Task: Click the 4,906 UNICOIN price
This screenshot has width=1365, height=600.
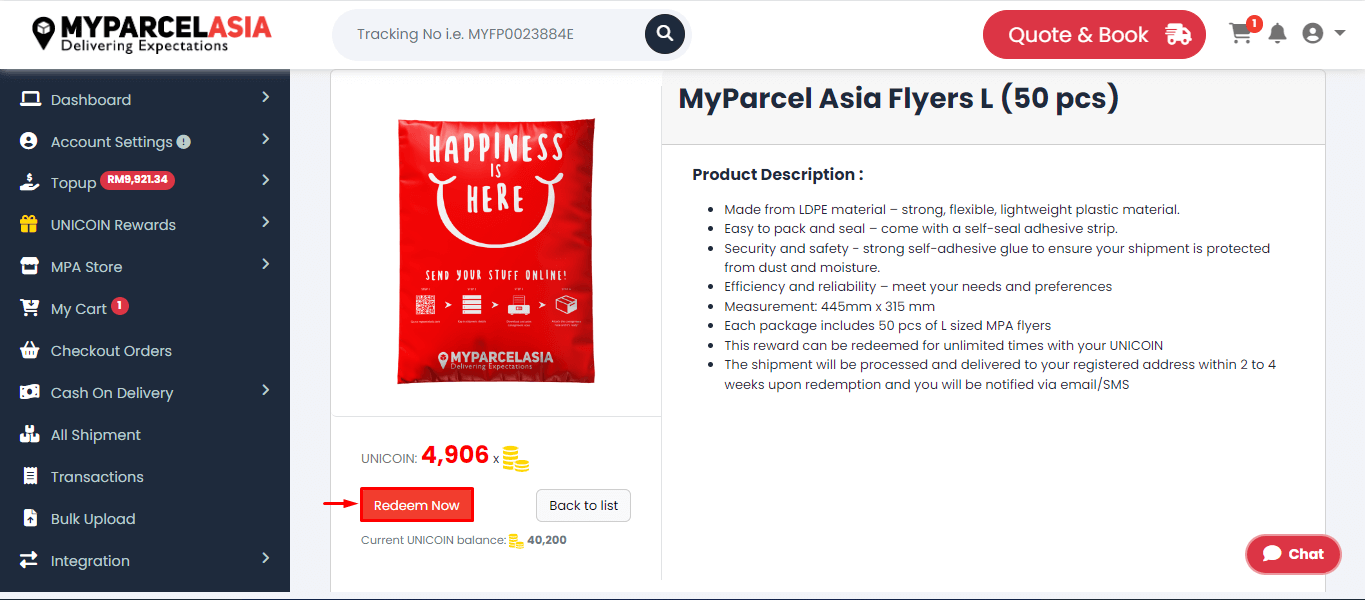Action: coord(455,455)
